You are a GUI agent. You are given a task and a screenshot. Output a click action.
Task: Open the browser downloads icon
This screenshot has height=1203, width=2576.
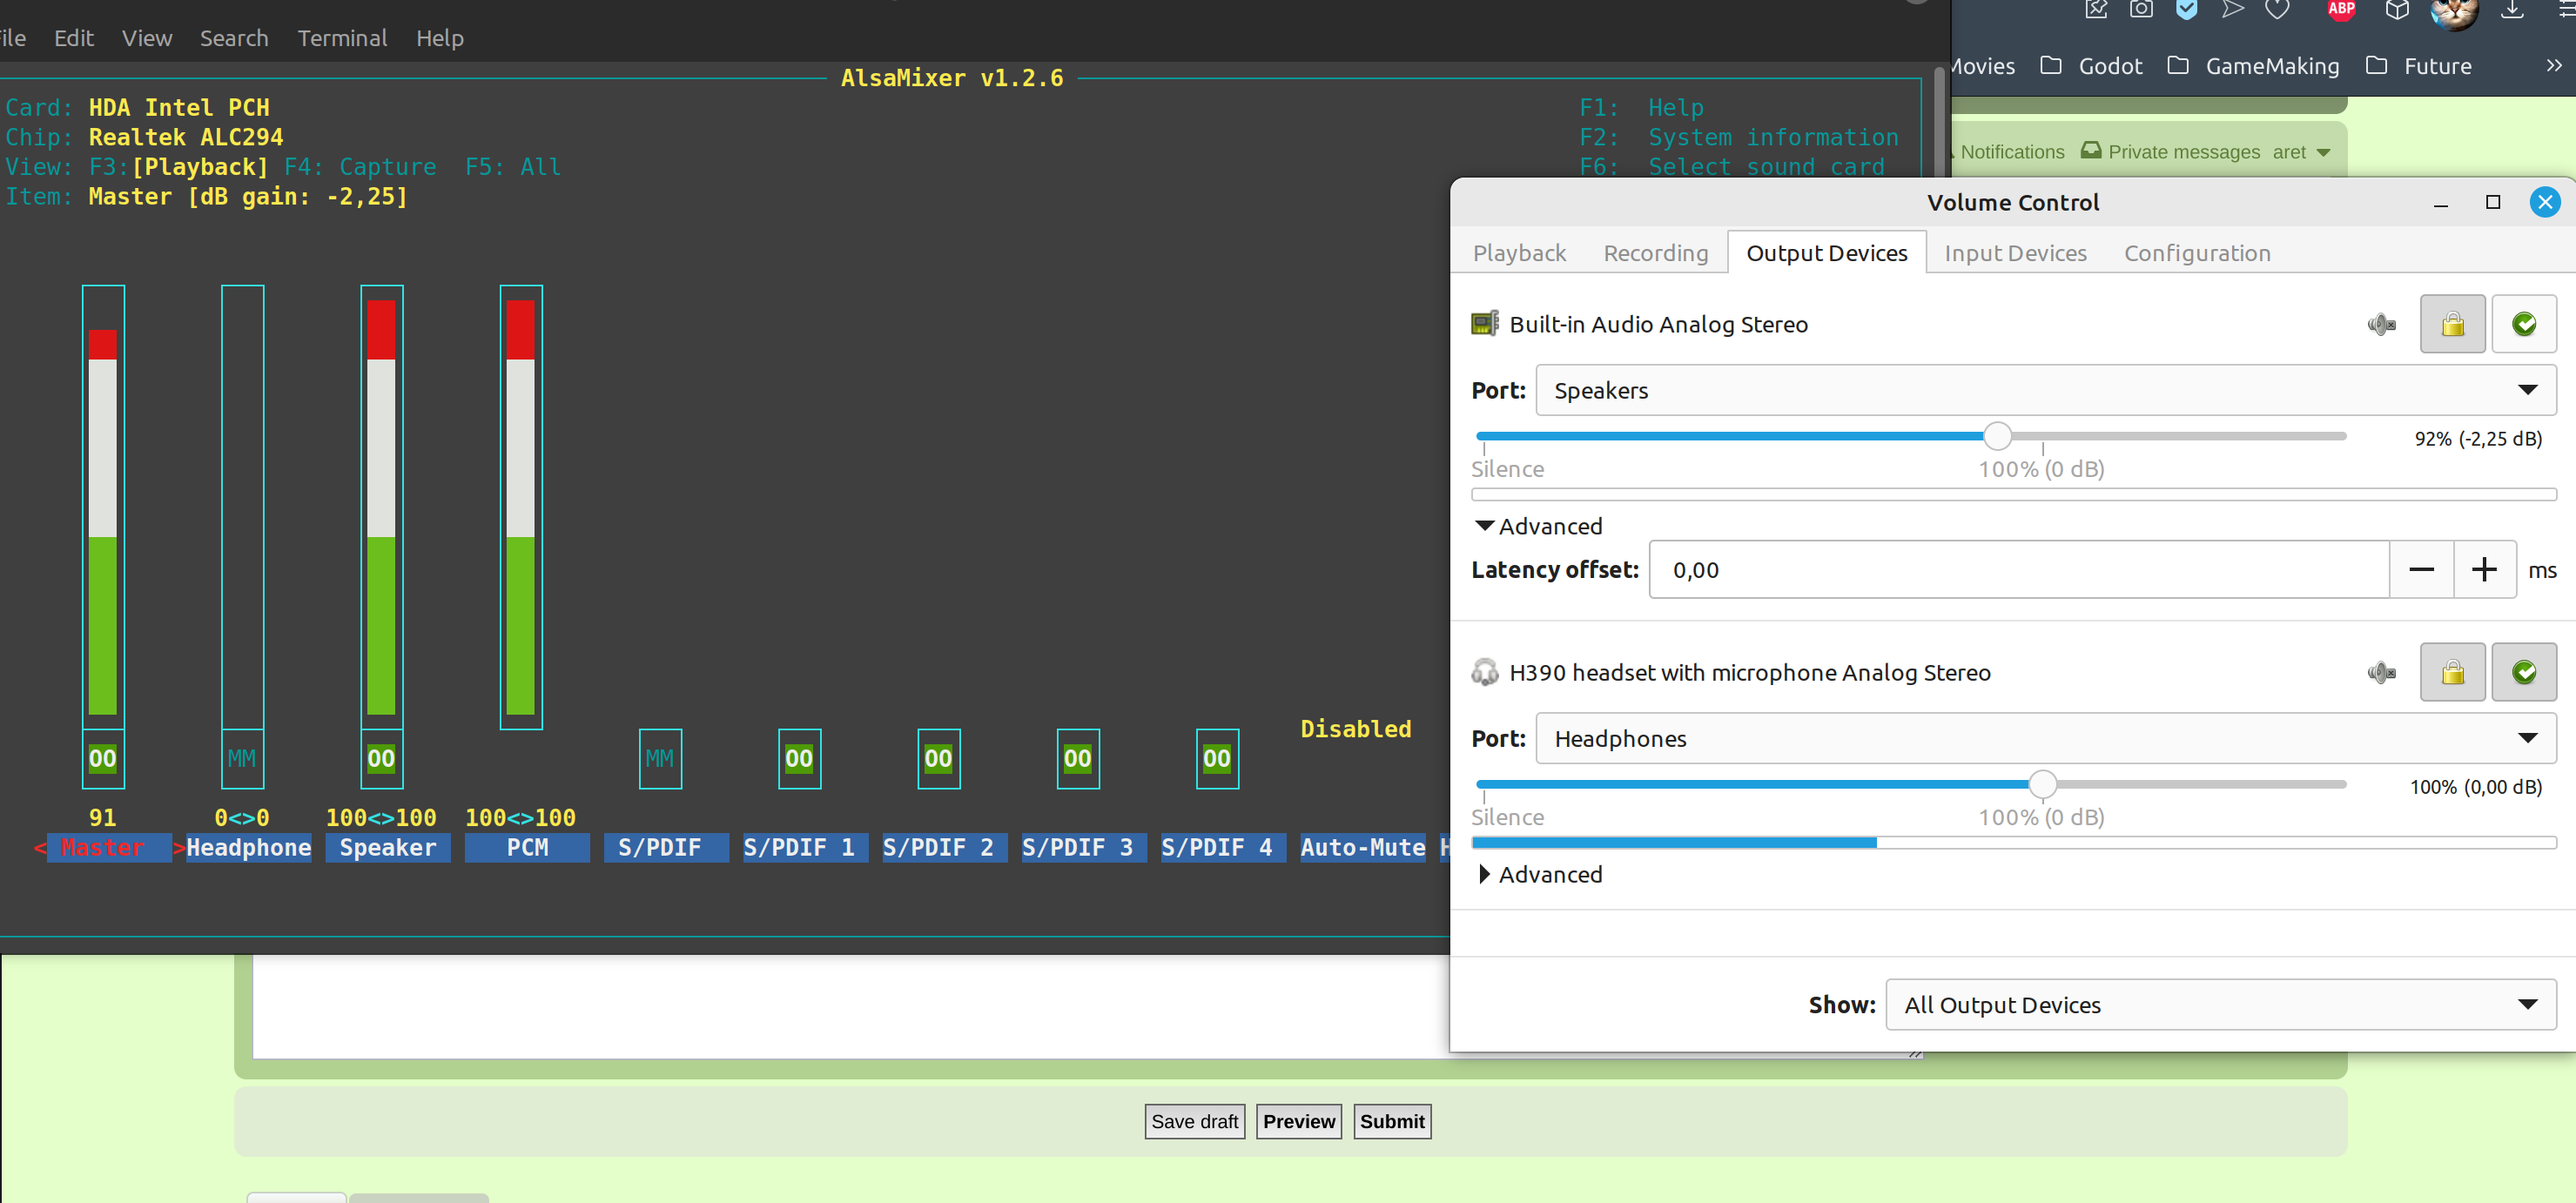click(x=2512, y=10)
